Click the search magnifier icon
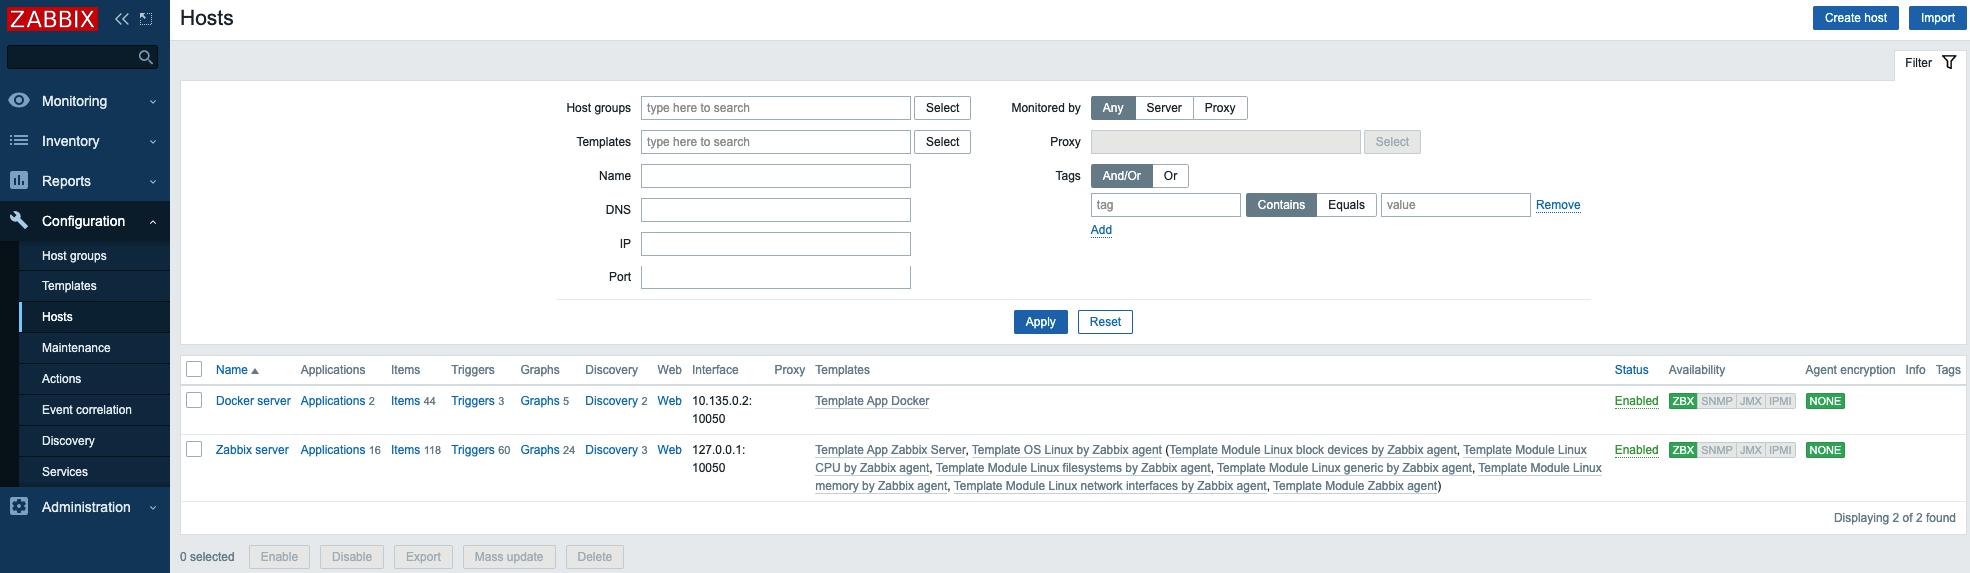The width and height of the screenshot is (1970, 573). [x=145, y=58]
